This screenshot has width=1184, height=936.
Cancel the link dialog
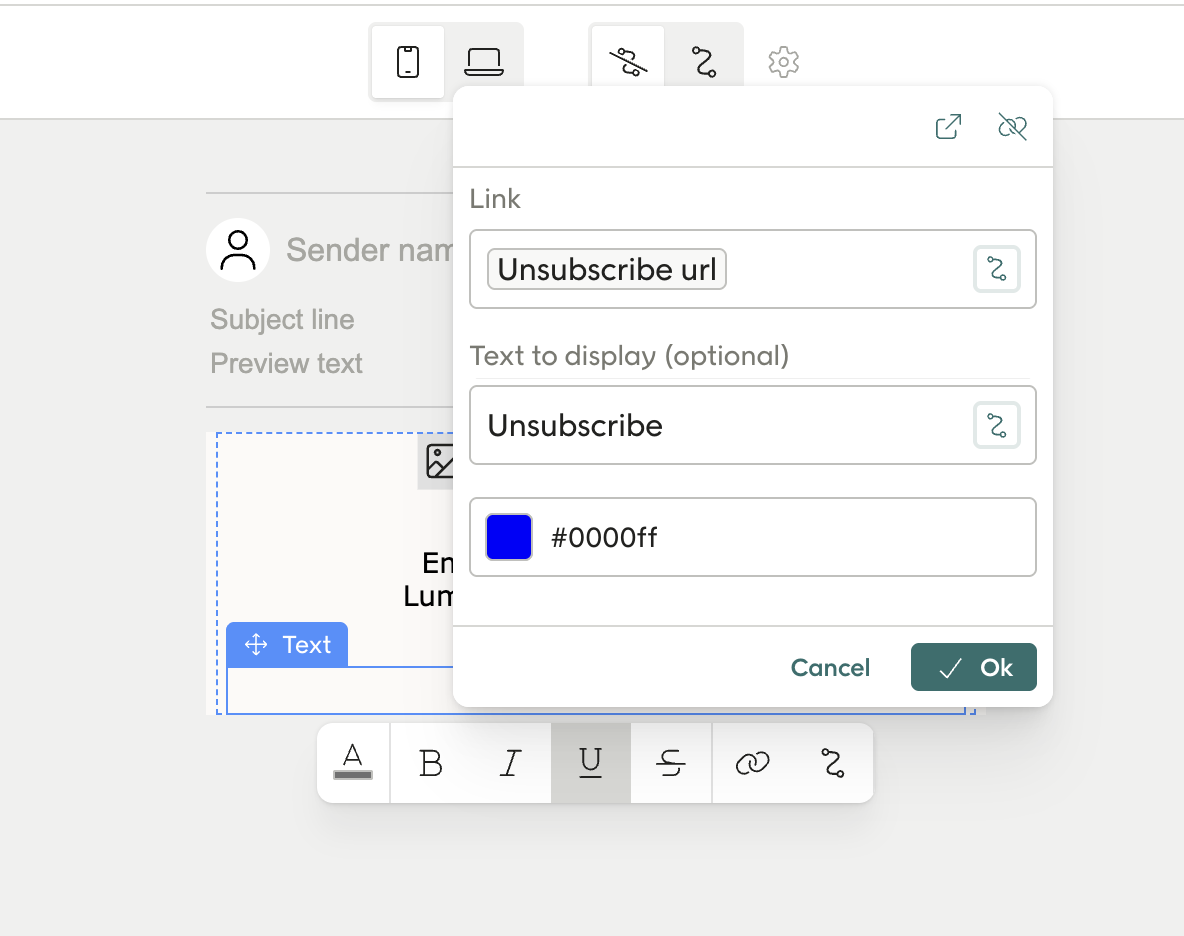pyautogui.click(x=830, y=667)
